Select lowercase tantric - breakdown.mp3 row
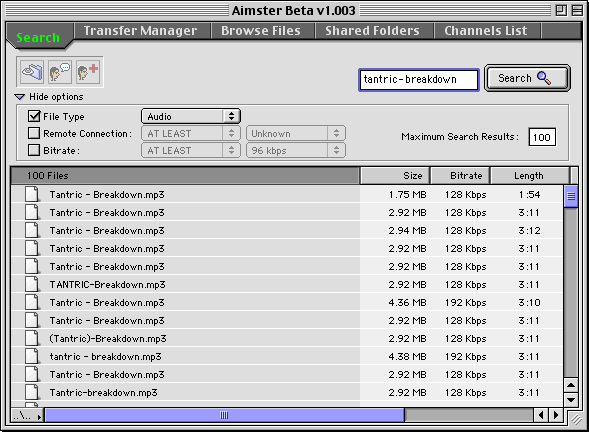The image size is (589, 432). [x=287, y=357]
